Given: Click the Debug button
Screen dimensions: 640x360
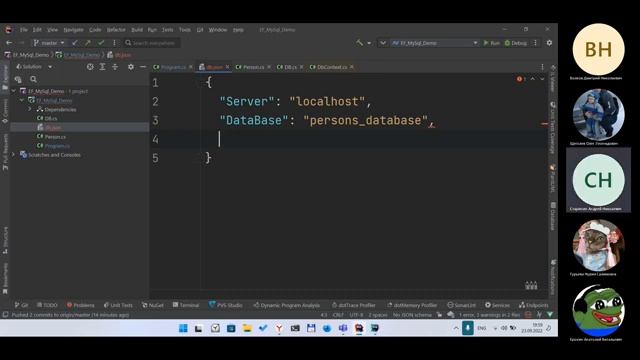Looking at the screenshot, I should pyautogui.click(x=516, y=43).
